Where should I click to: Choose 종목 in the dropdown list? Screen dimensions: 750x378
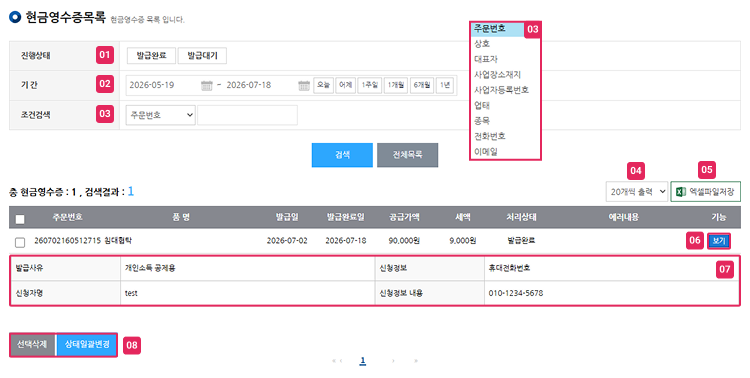pyautogui.click(x=482, y=121)
